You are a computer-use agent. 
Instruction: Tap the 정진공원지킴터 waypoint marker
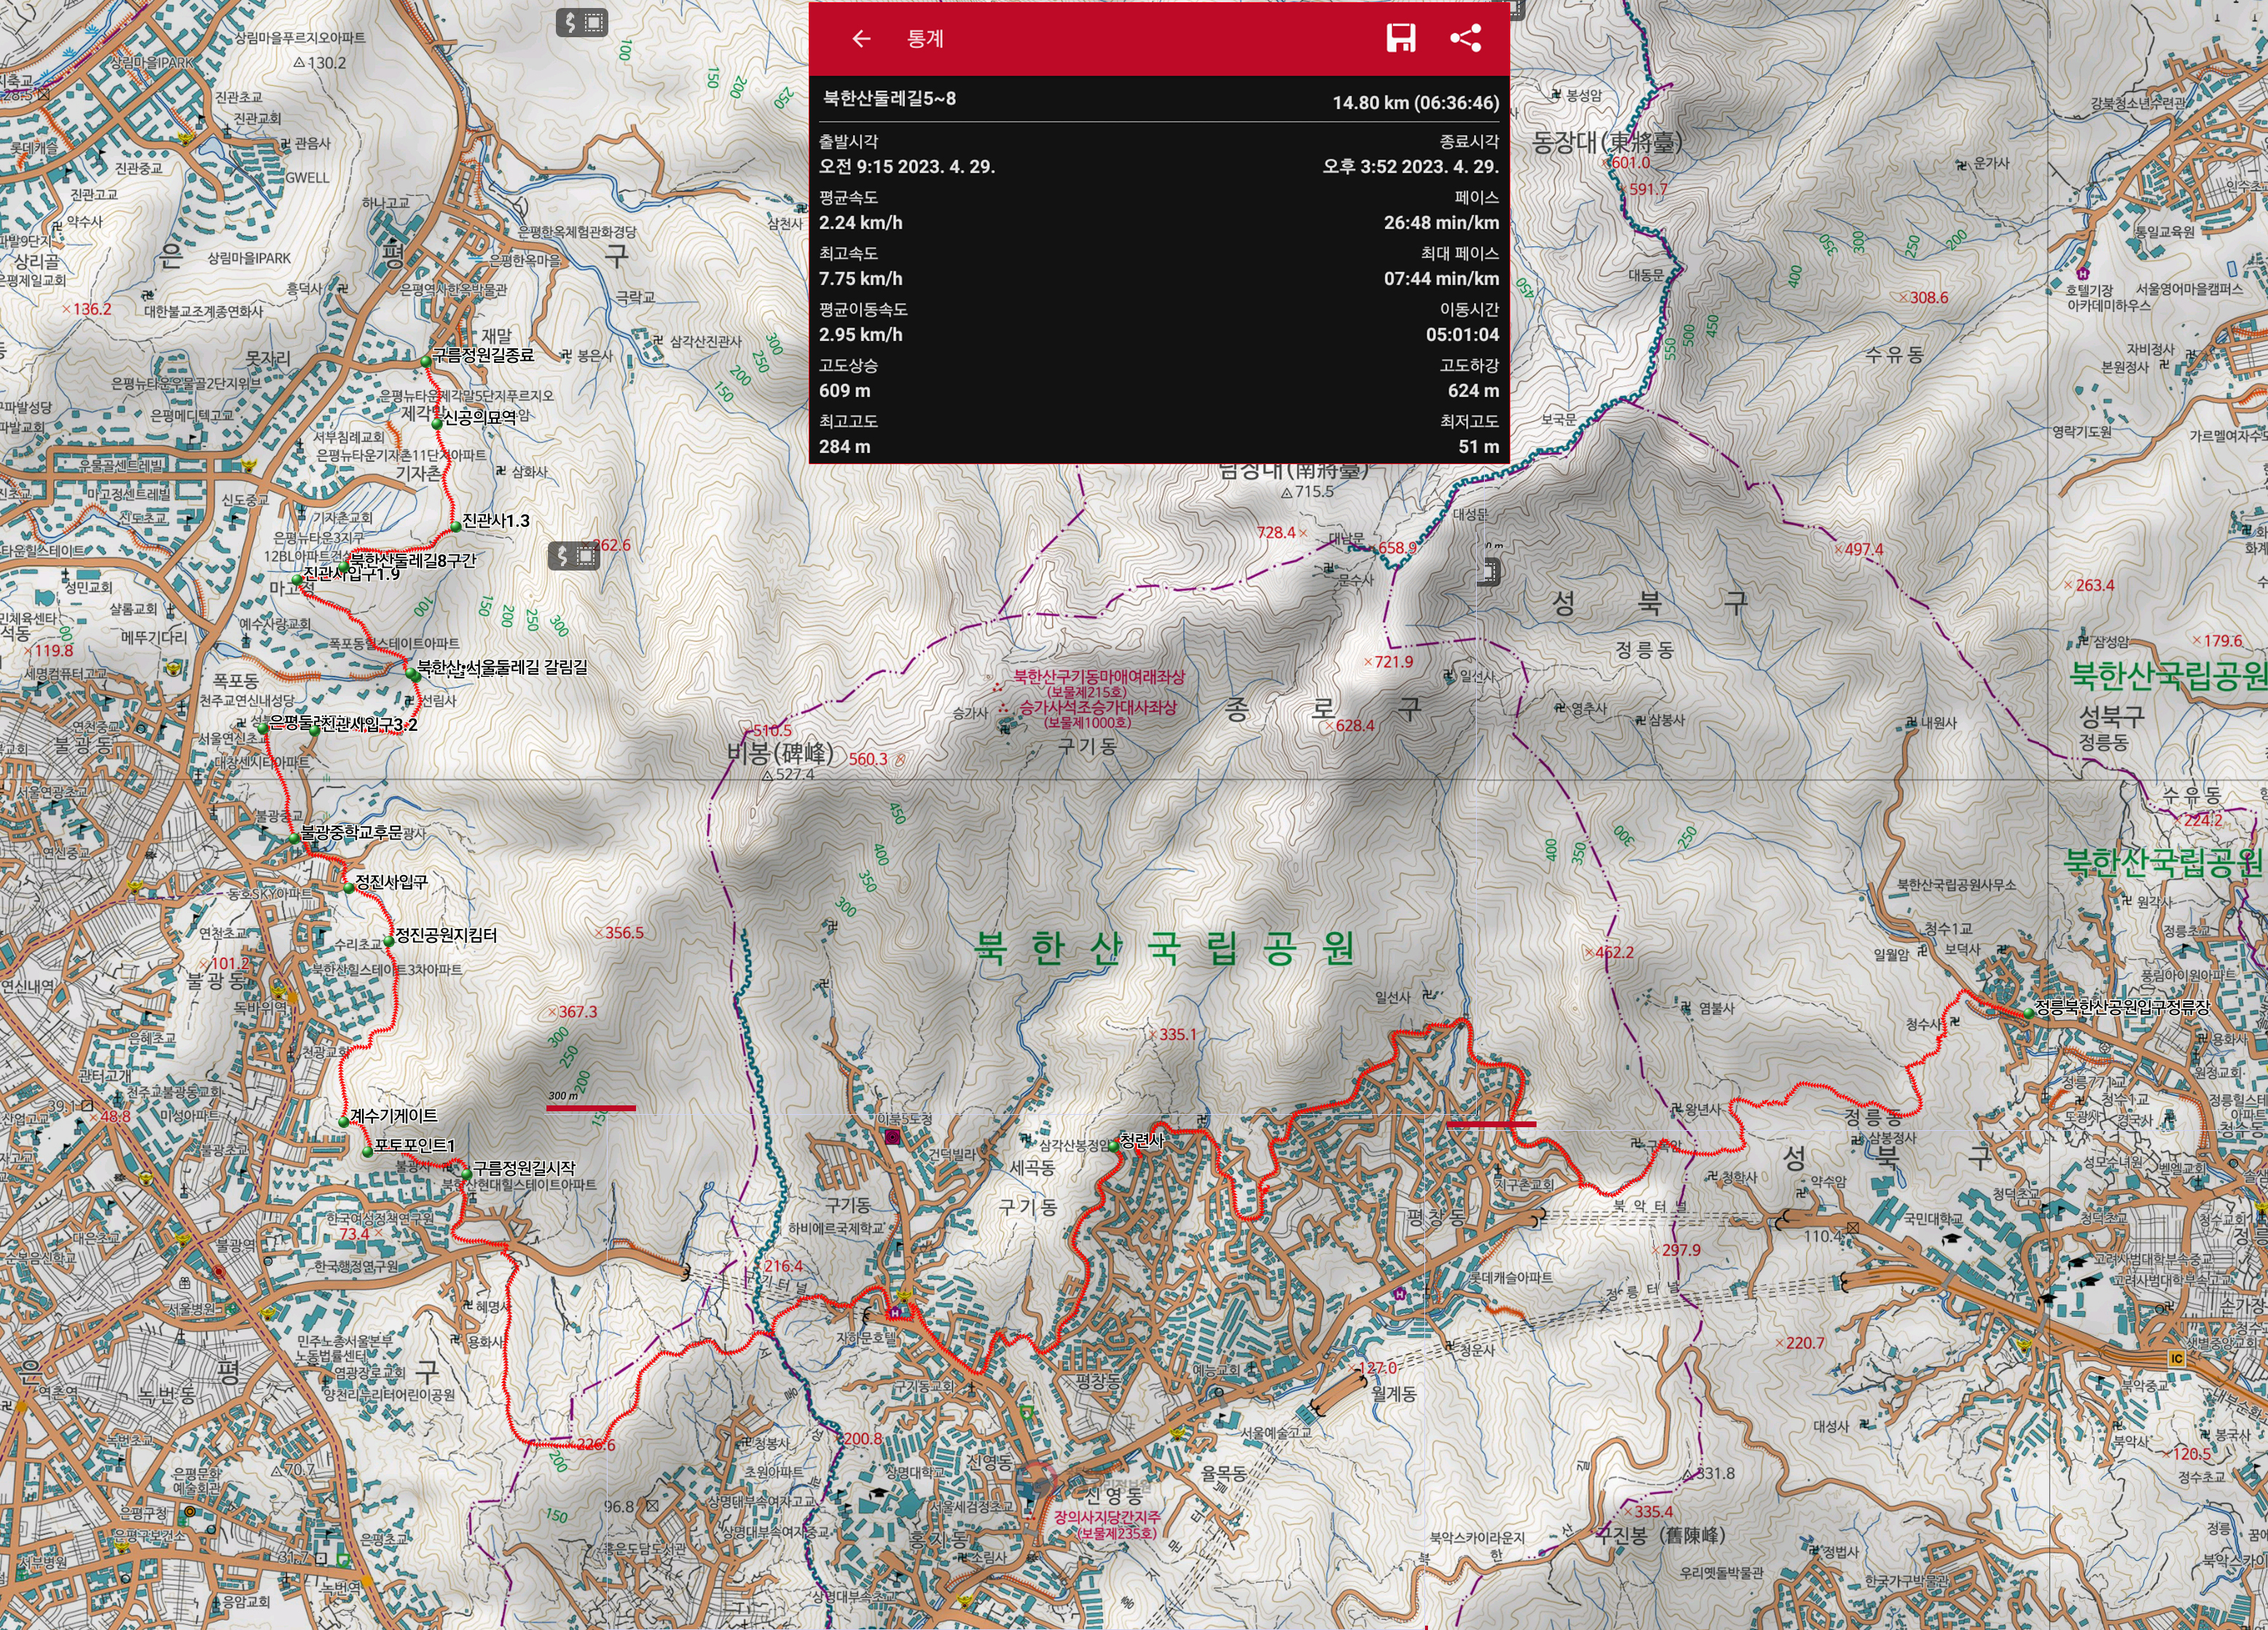(389, 941)
